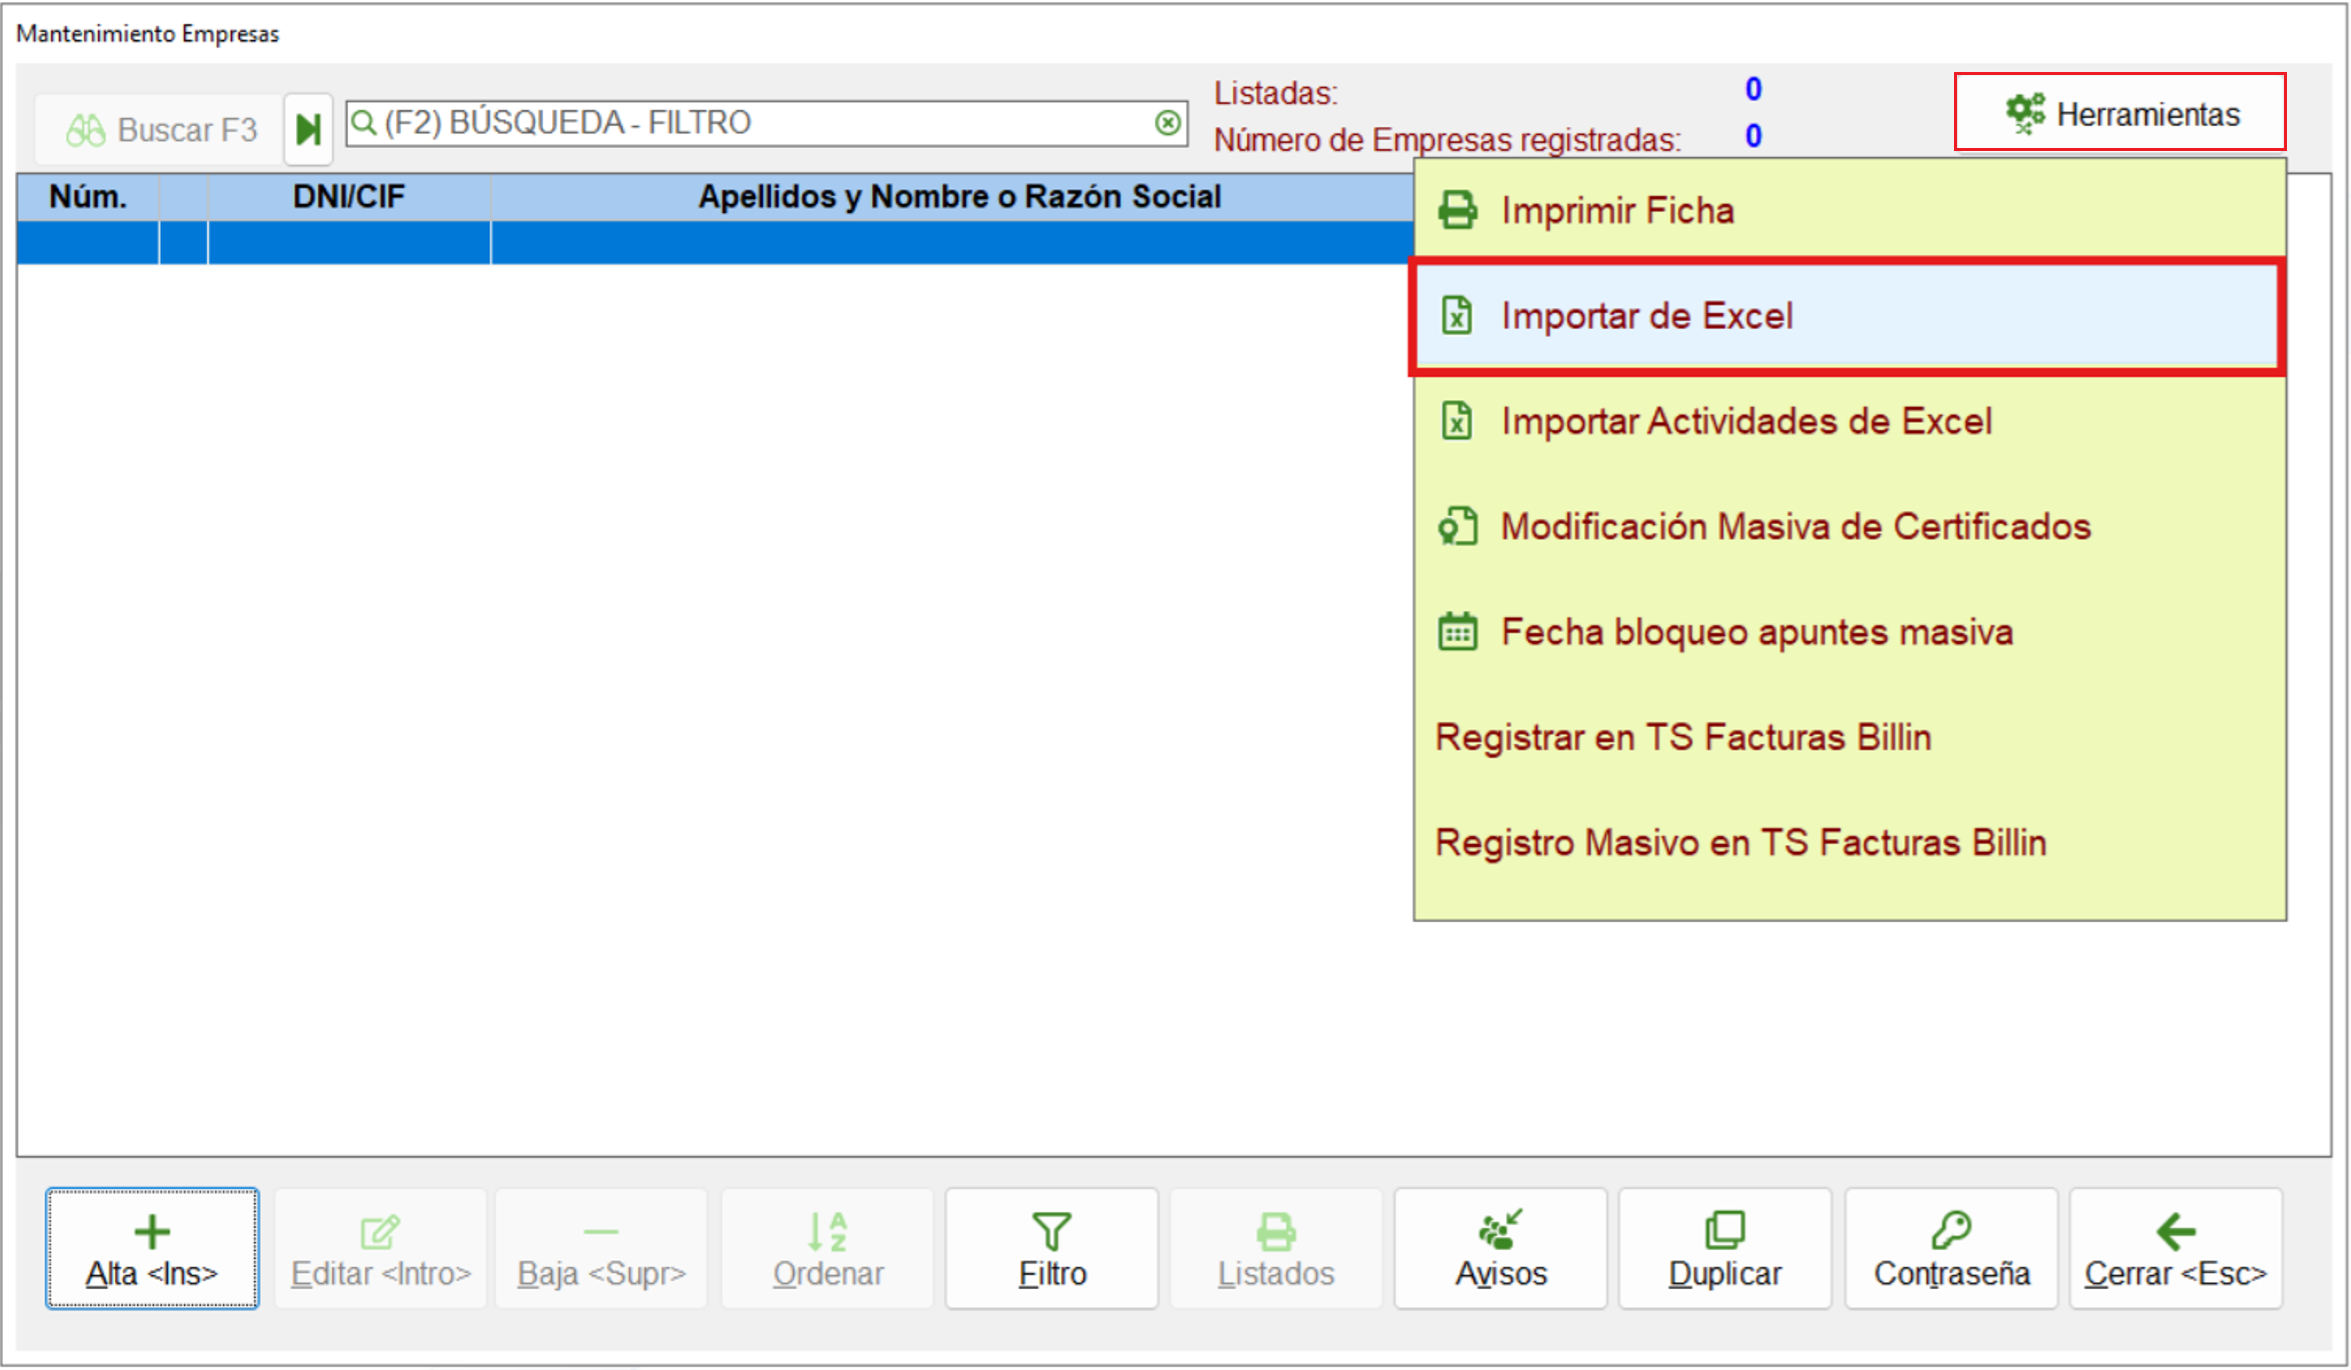
Task: Click certificate icon for Modificación Masiva de Certificados
Action: click(1458, 526)
